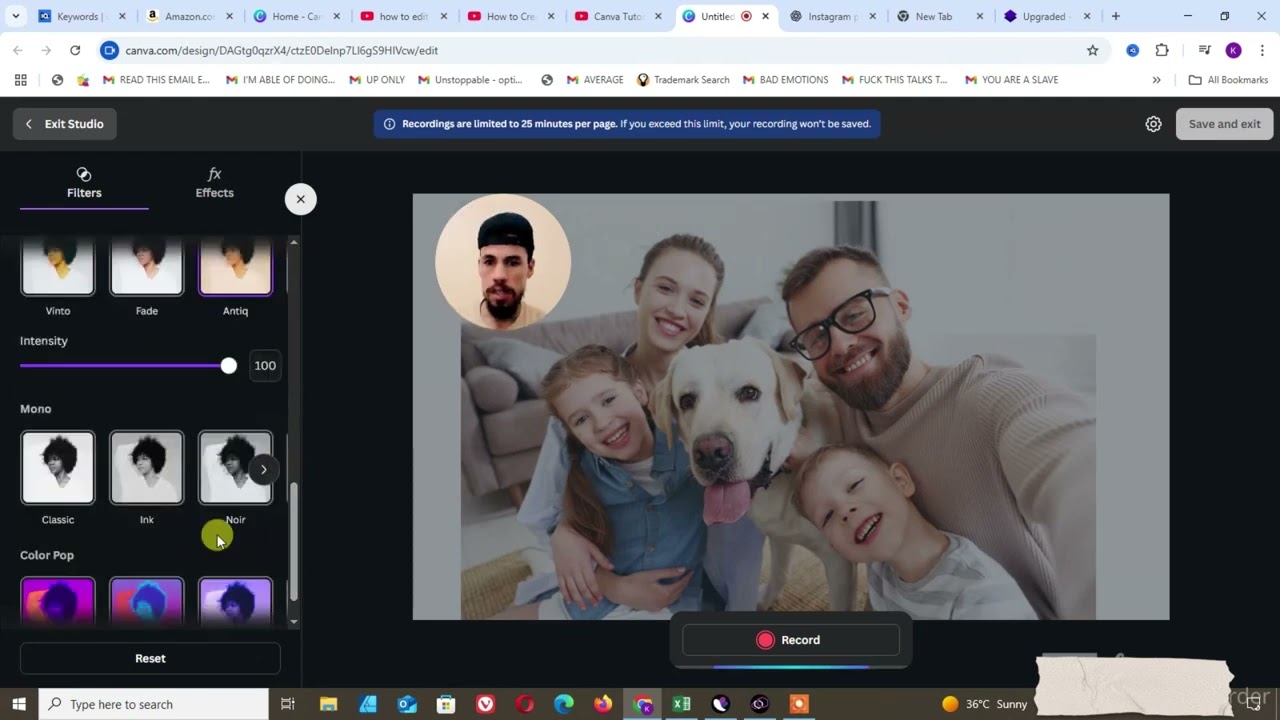Viewport: 1280px width, 720px height.
Task: Open Vivaldi from taskbar
Action: [485, 704]
